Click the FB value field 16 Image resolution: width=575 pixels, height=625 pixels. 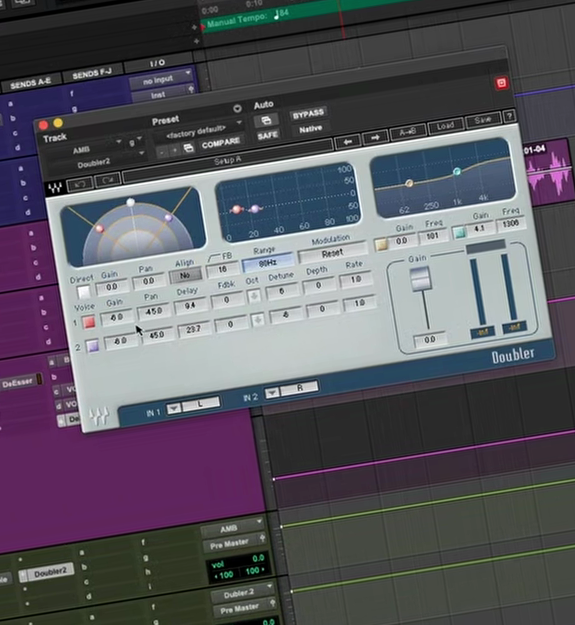pyautogui.click(x=223, y=270)
